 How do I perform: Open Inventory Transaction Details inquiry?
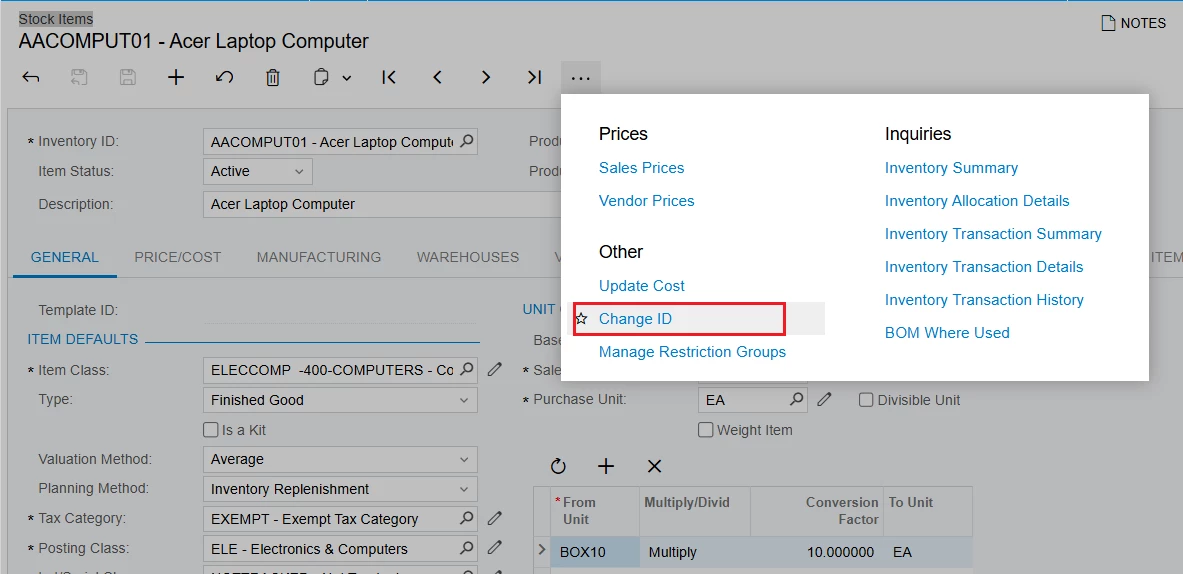[x=984, y=267]
